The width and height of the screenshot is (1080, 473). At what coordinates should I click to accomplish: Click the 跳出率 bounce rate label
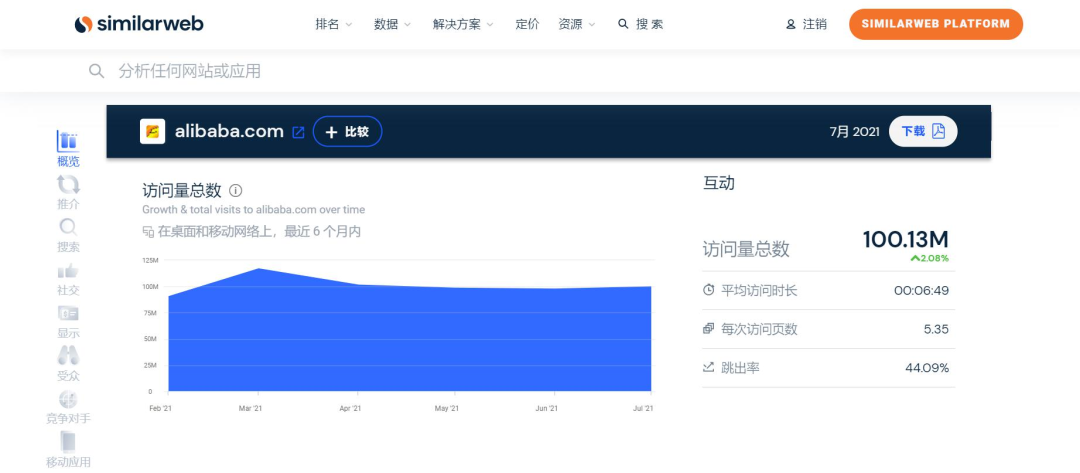click(740, 368)
